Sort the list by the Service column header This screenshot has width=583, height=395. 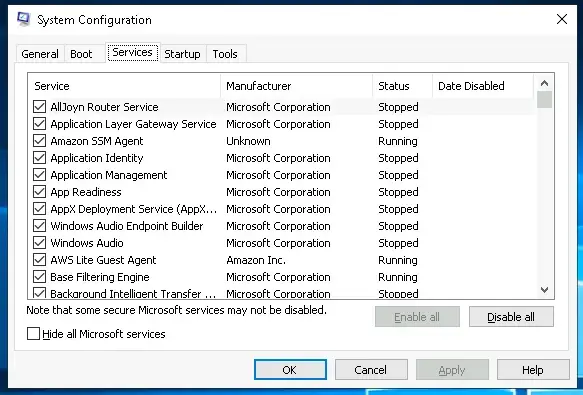pos(124,86)
